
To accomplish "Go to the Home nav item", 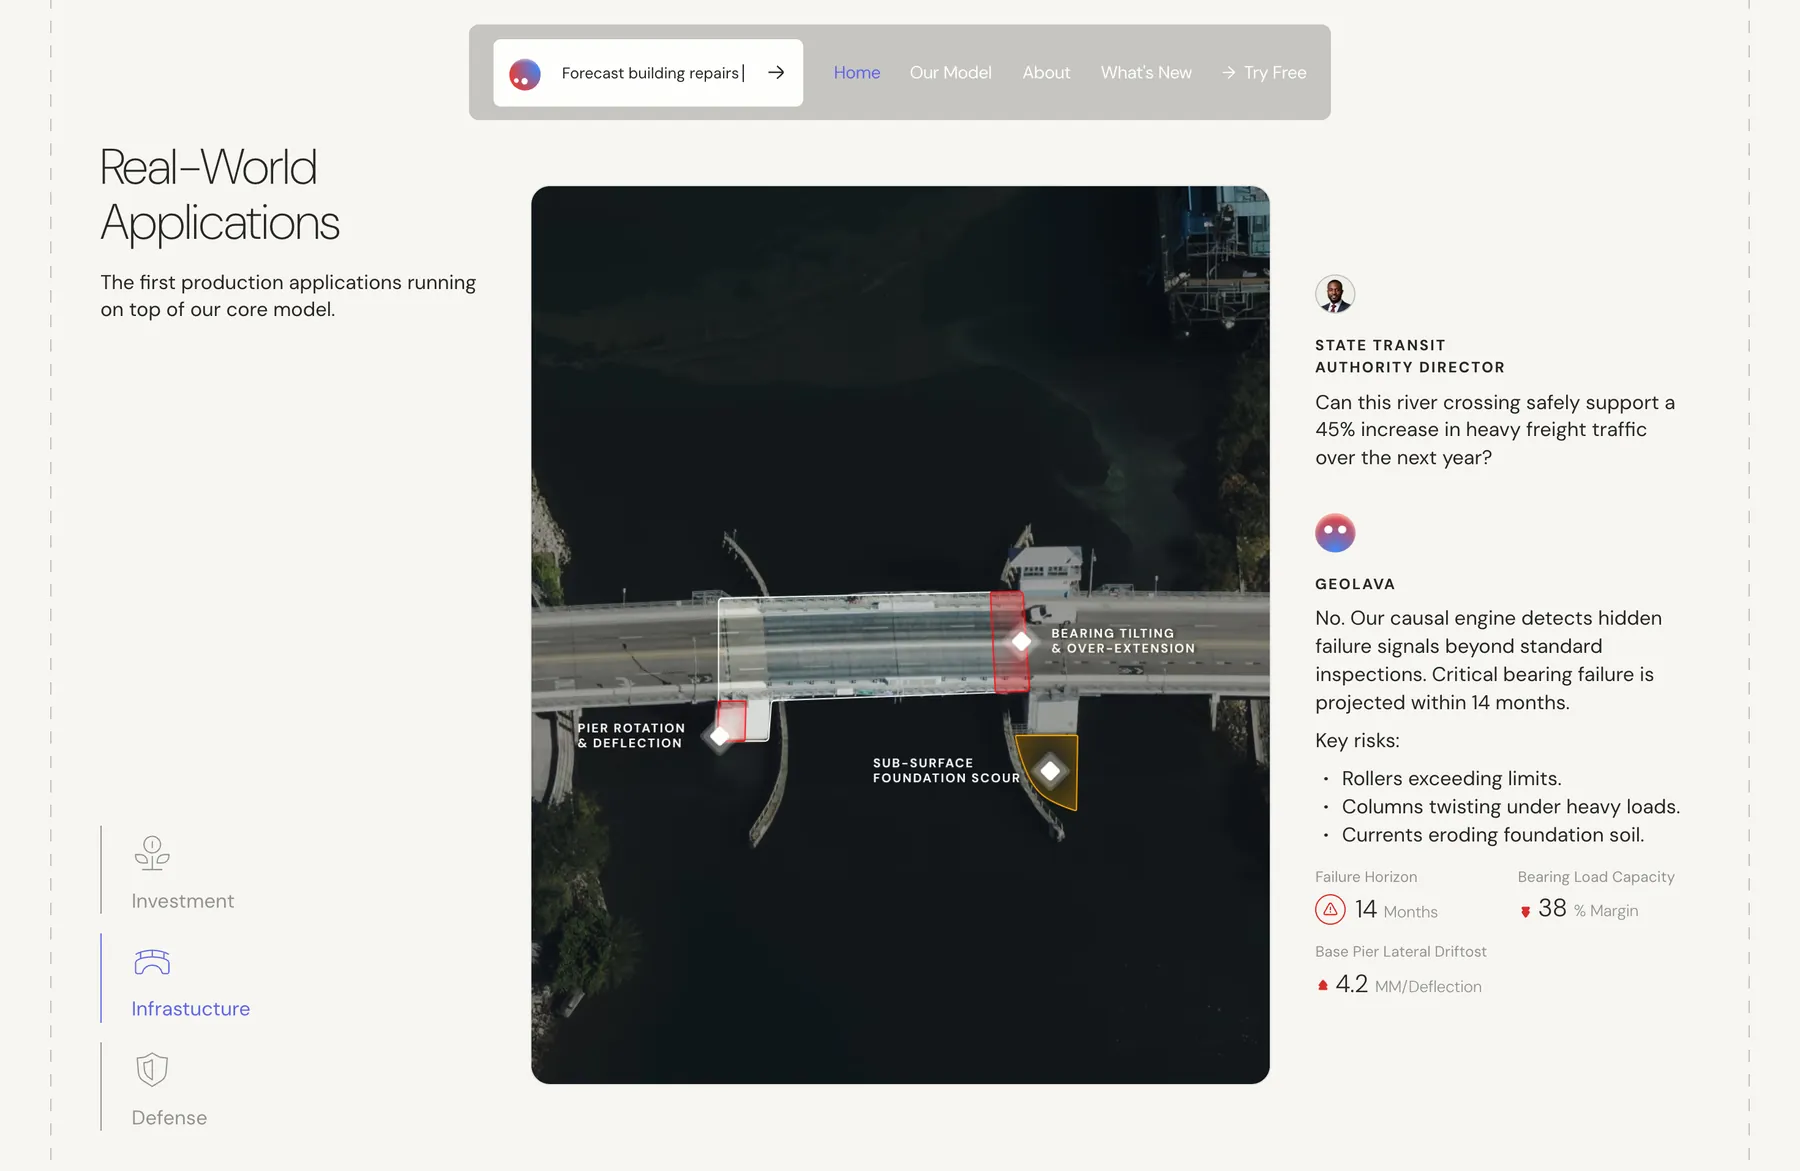I will pyautogui.click(x=857, y=73).
